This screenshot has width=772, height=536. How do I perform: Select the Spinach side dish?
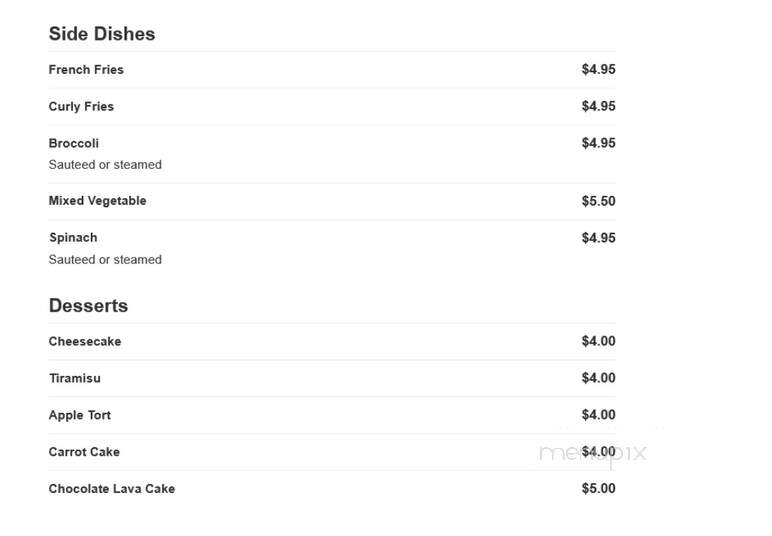(73, 238)
